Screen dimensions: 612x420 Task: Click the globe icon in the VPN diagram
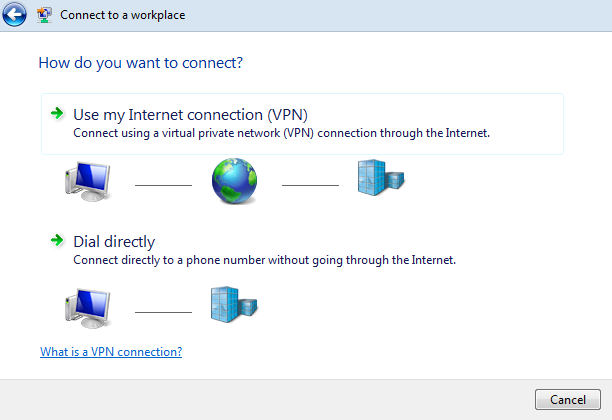235,181
